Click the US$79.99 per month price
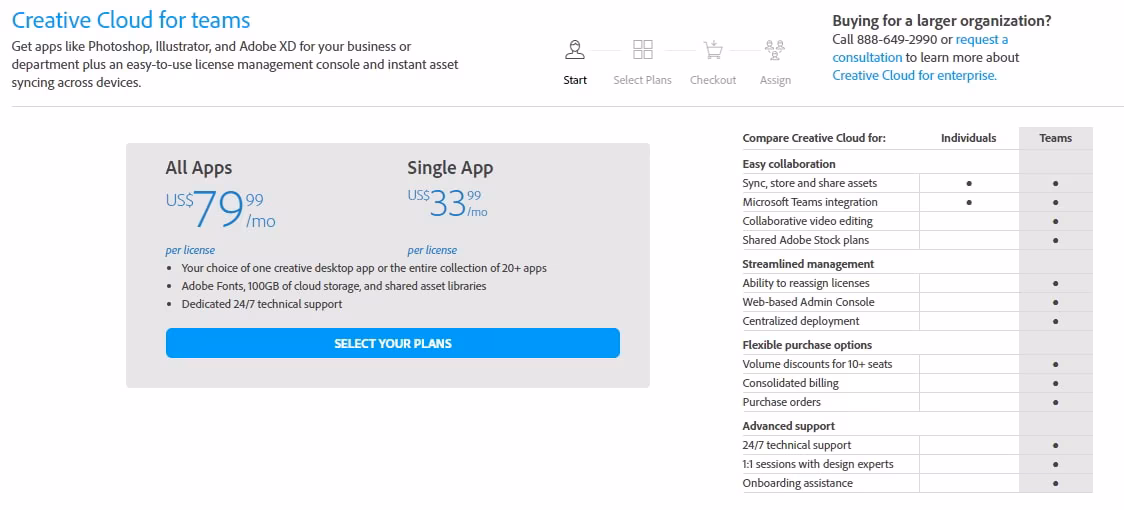Viewport: 1124px width, 510px height. (x=221, y=209)
